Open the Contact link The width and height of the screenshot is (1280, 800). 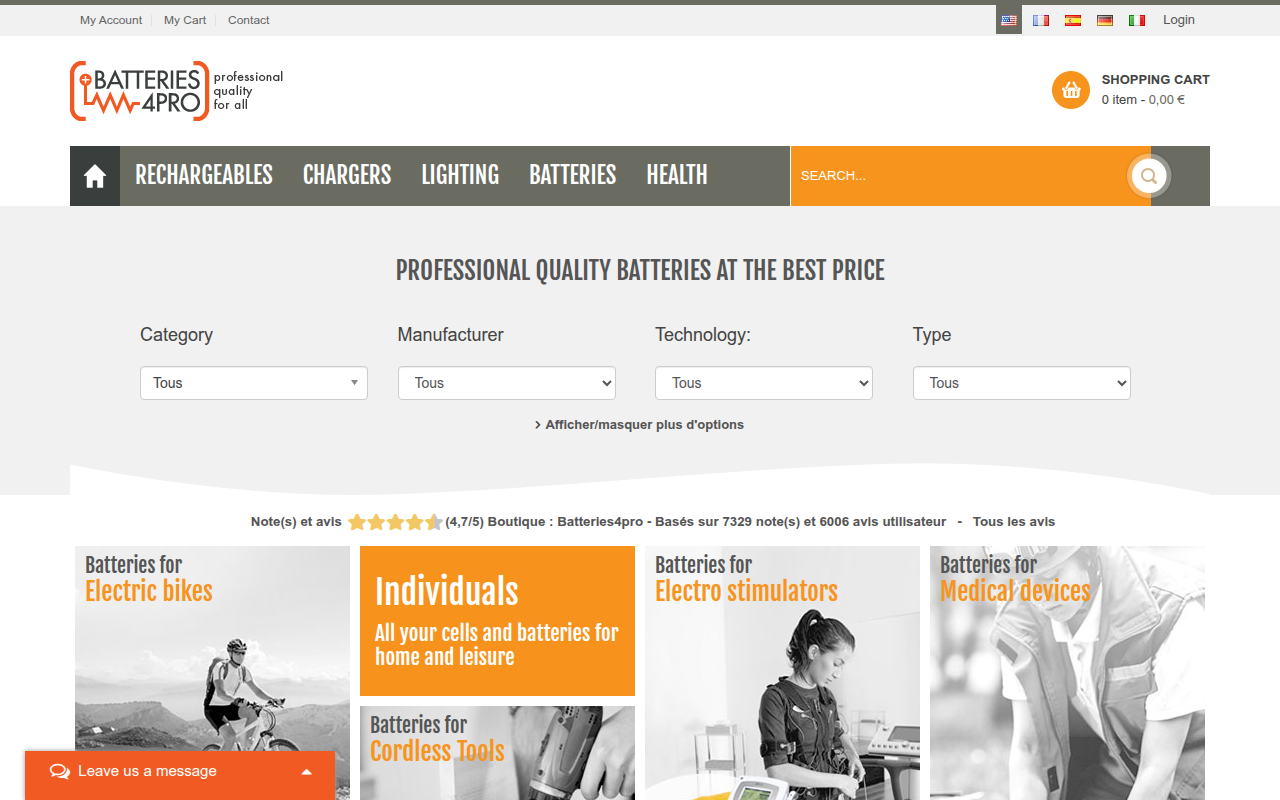point(249,20)
